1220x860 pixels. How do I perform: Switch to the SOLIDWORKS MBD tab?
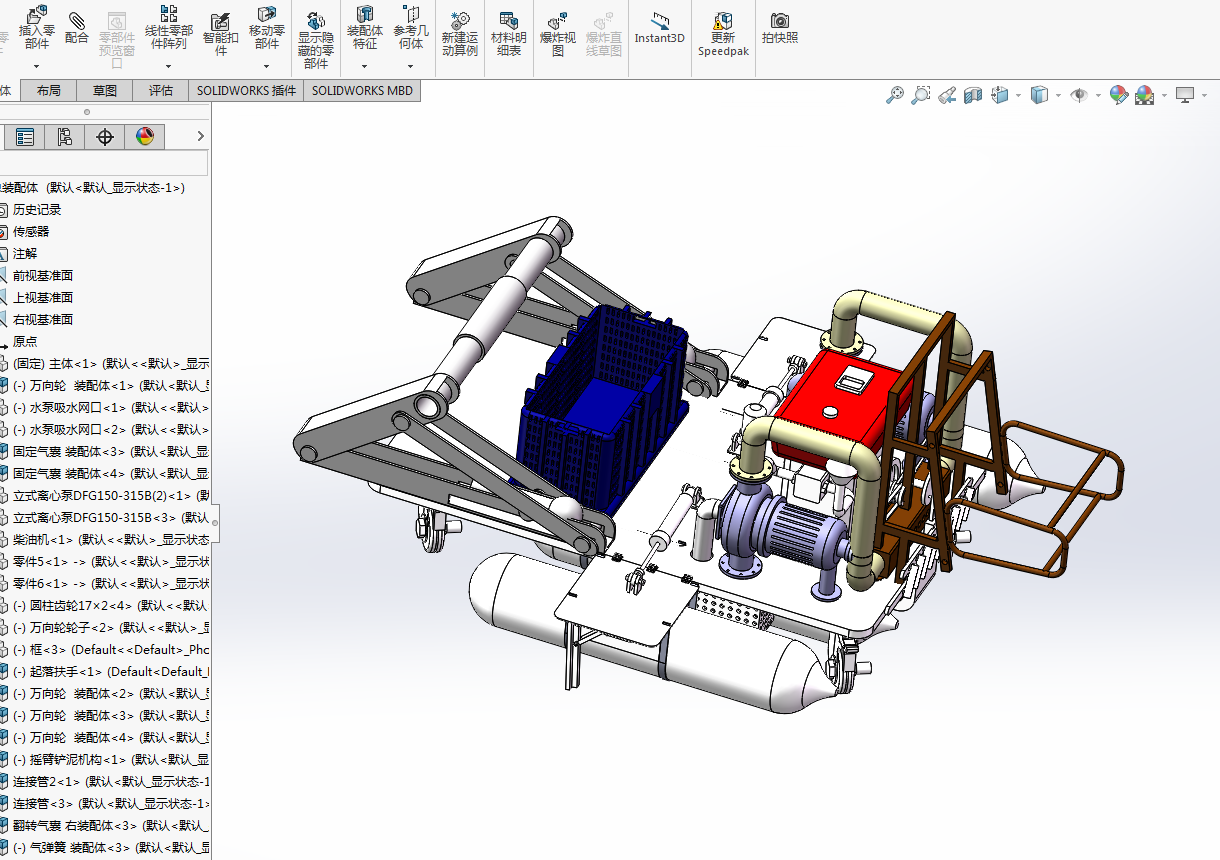click(x=362, y=90)
